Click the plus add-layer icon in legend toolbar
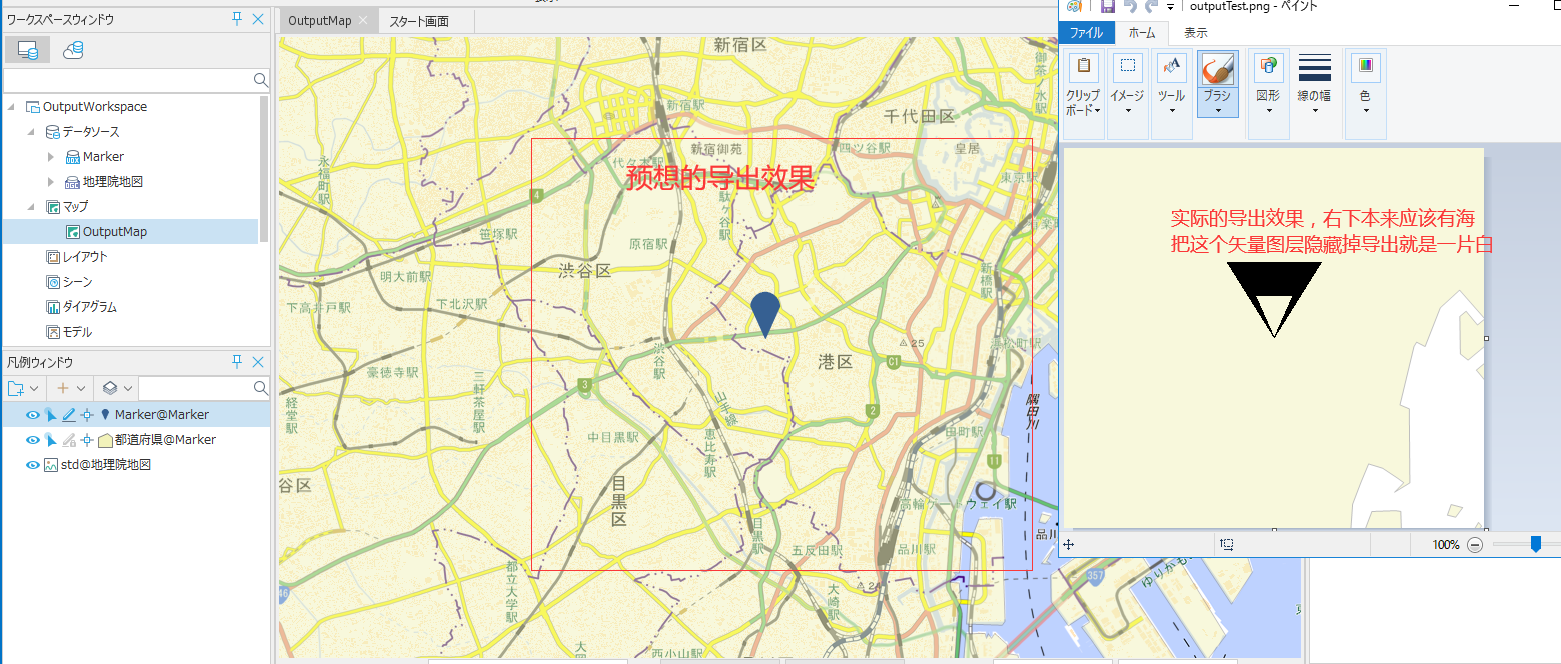Image resolution: width=1561 pixels, height=664 pixels. point(63,388)
